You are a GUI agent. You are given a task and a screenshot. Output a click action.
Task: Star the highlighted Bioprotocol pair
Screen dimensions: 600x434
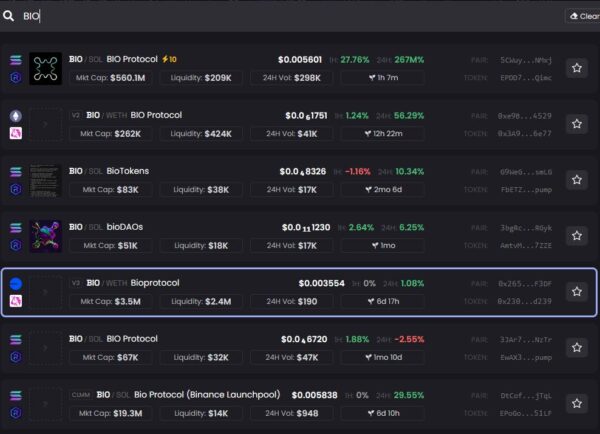577,292
